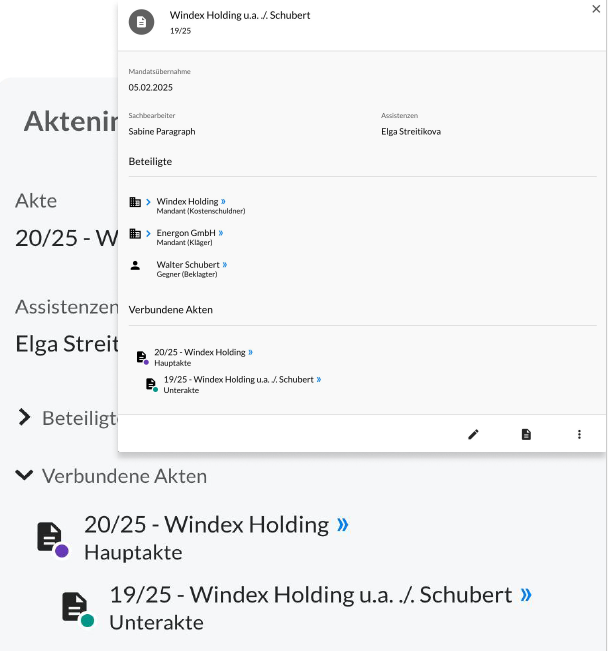Click the Energon GmbH company building icon
608x651 pixels.
135,233
